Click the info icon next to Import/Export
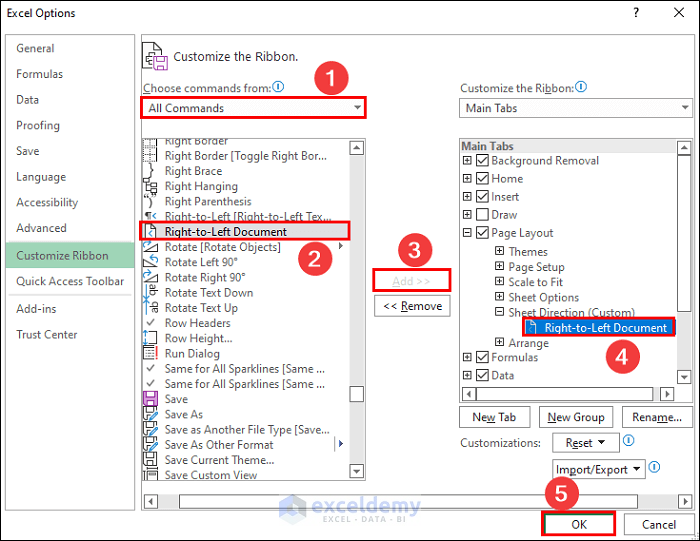Viewport: 700px width, 541px height. pyautogui.click(x=654, y=467)
